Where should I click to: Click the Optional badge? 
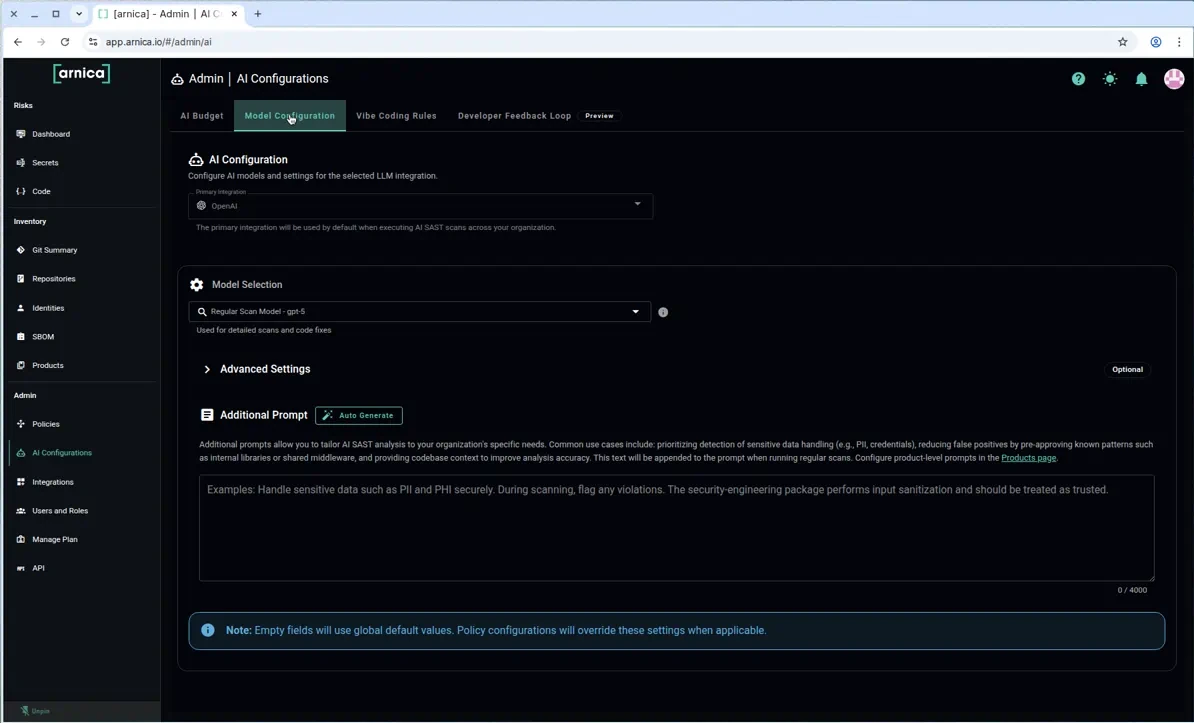pyautogui.click(x=1127, y=369)
